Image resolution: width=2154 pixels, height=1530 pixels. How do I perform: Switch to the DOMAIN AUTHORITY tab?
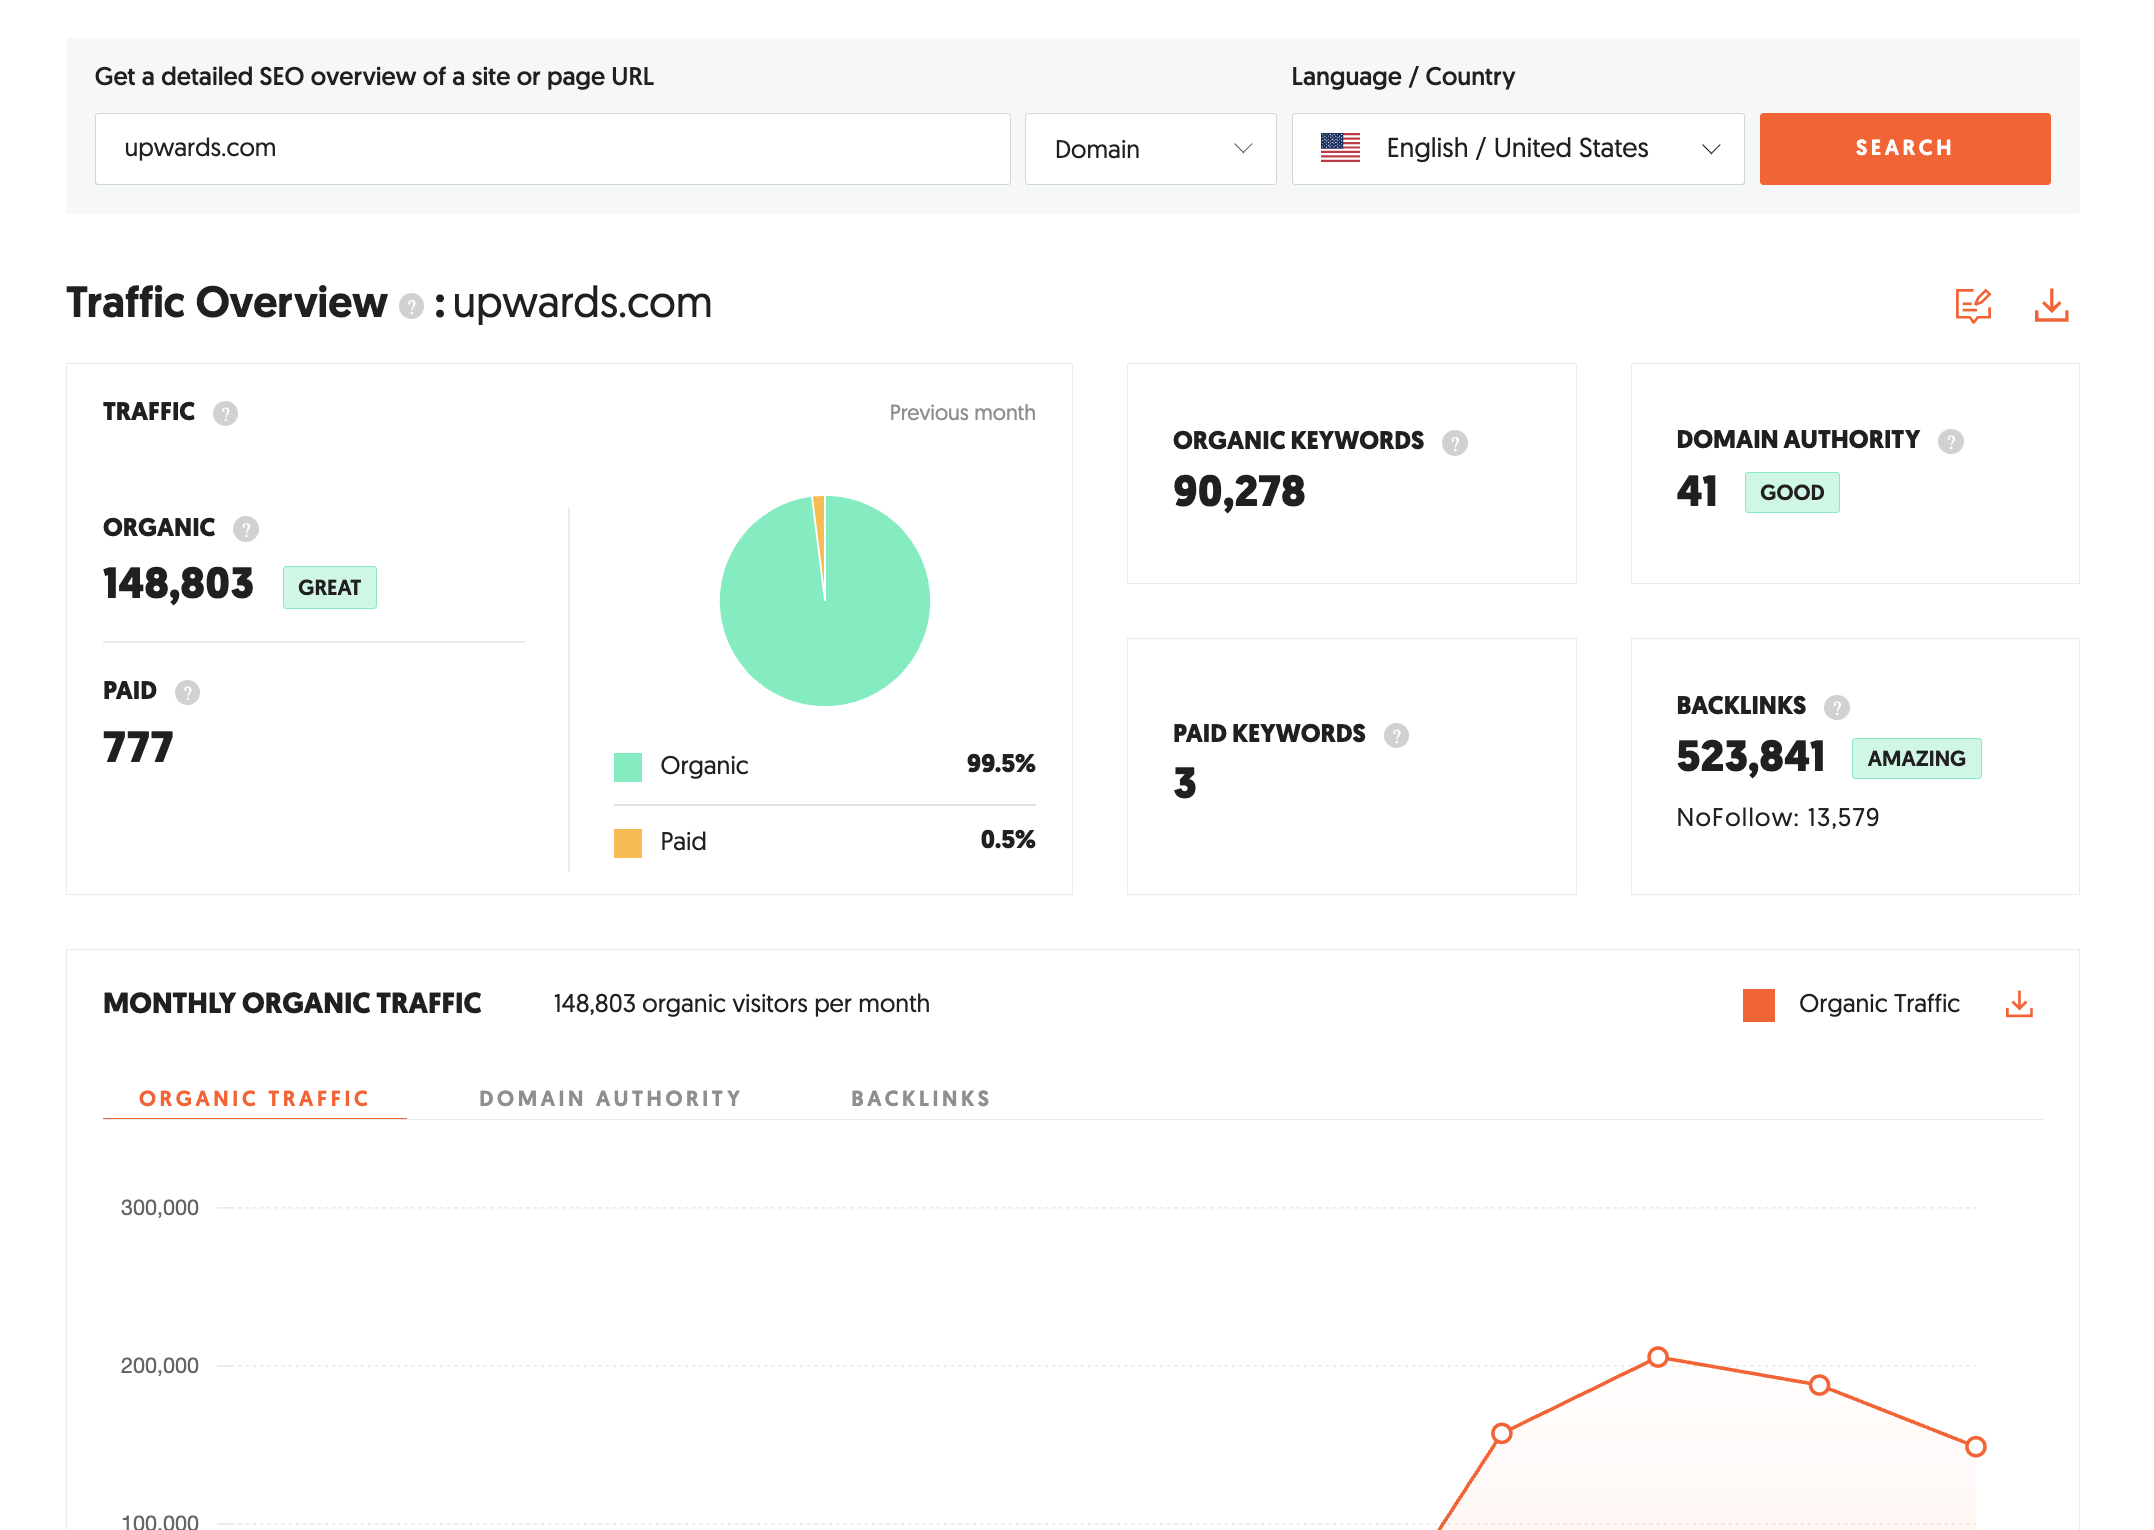(x=610, y=1098)
